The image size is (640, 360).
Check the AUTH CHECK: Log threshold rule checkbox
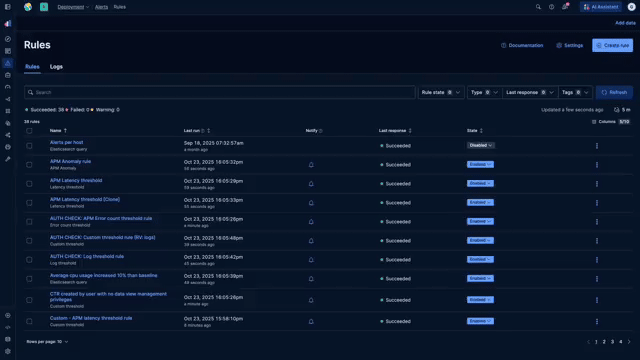29,260
